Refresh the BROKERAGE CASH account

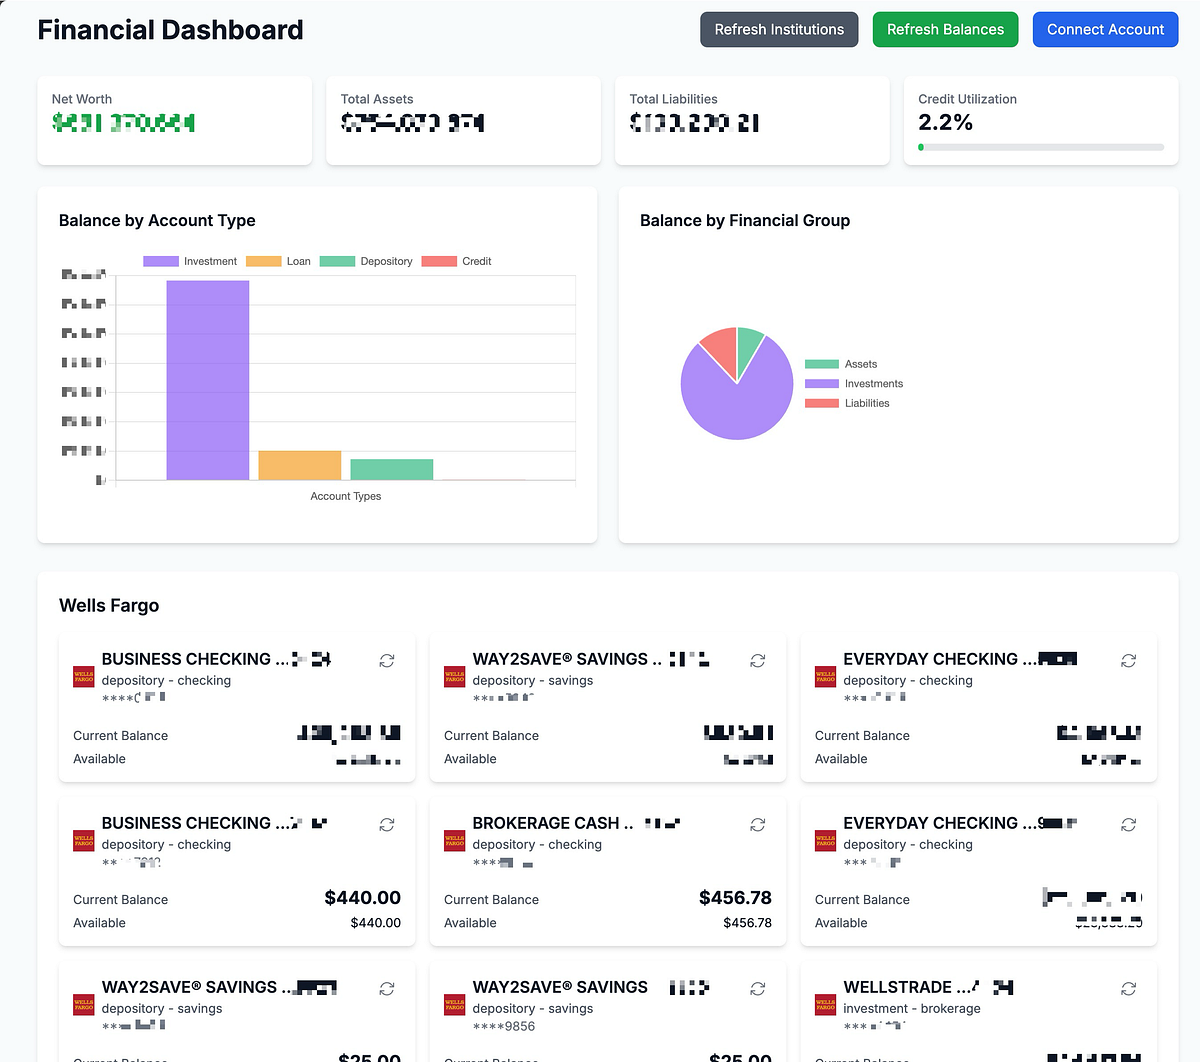(758, 825)
